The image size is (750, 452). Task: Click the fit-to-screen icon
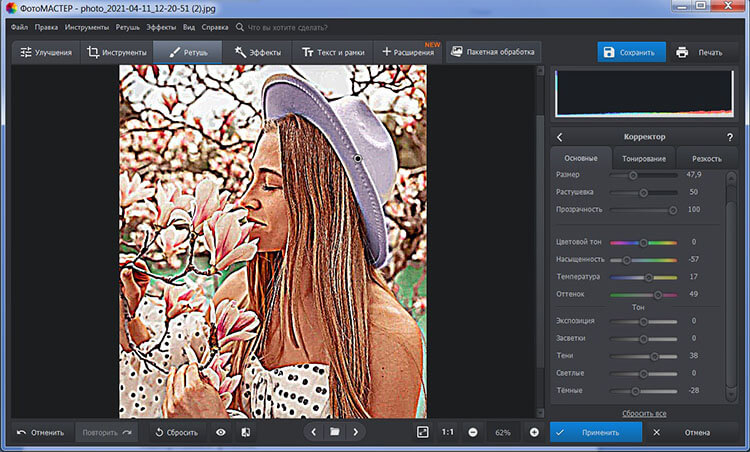tap(422, 432)
